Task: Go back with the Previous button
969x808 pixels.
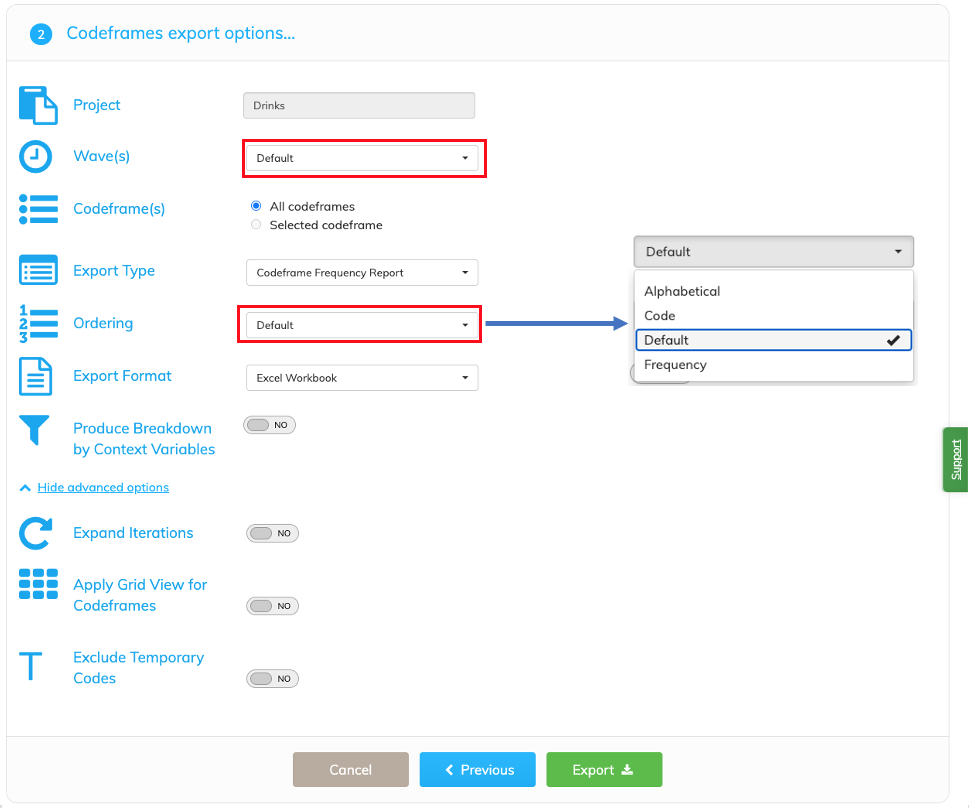Action: click(478, 770)
